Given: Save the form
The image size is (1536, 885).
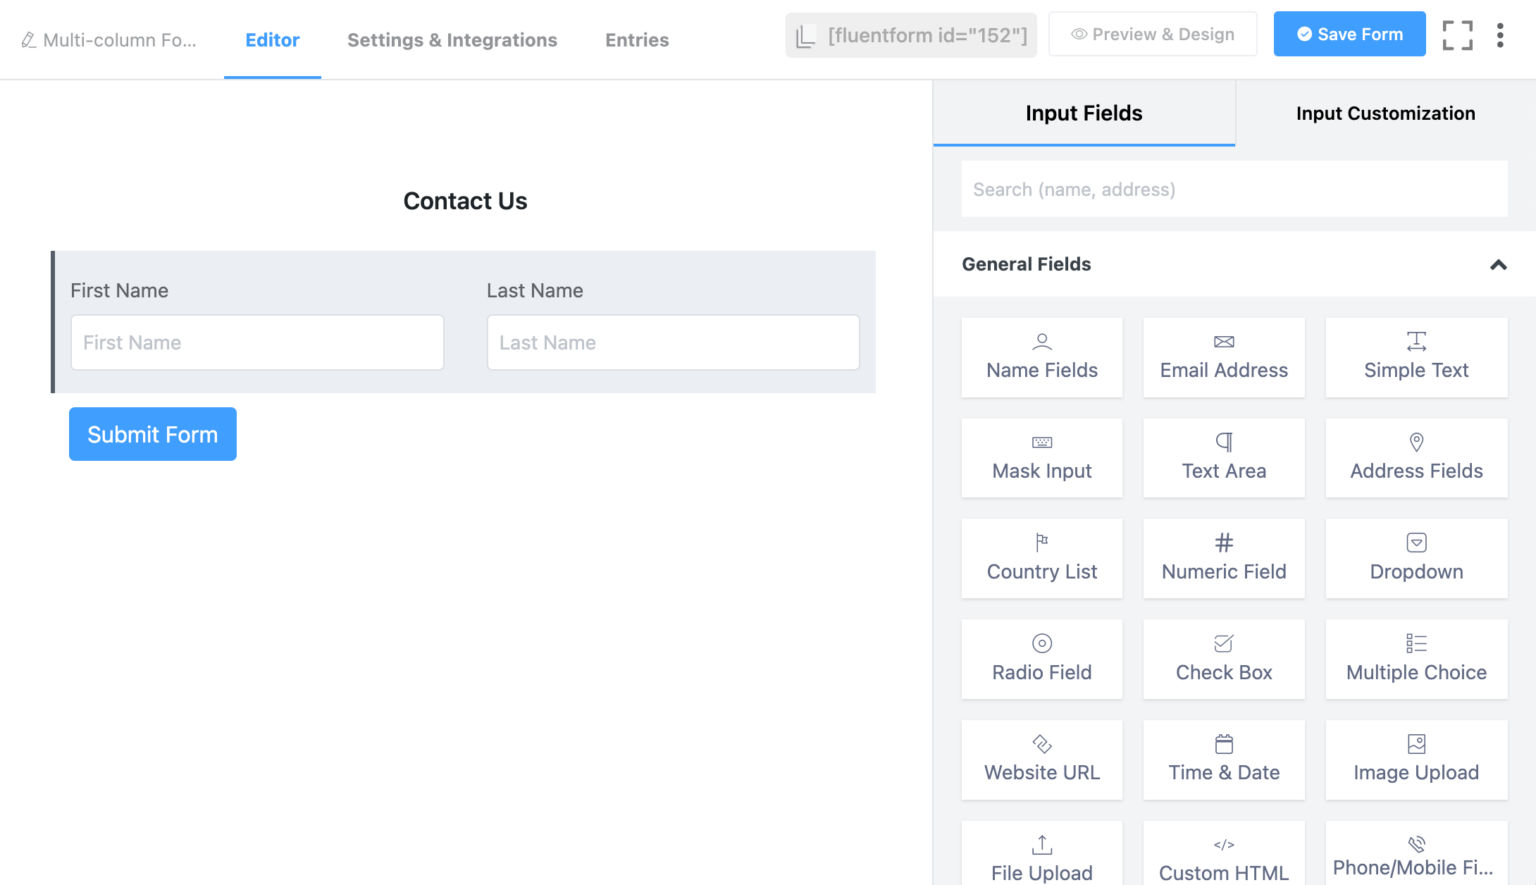Looking at the screenshot, I should tap(1349, 33).
